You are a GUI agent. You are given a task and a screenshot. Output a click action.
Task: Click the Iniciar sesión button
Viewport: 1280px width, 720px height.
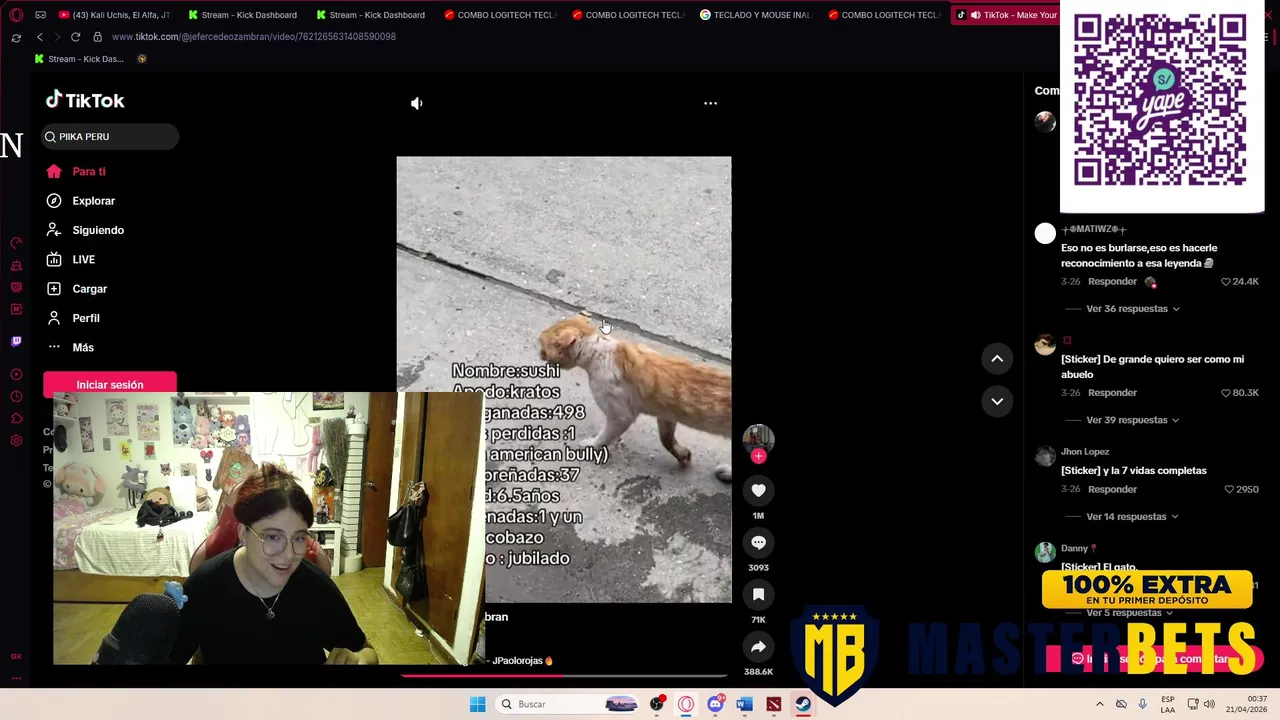click(x=110, y=384)
